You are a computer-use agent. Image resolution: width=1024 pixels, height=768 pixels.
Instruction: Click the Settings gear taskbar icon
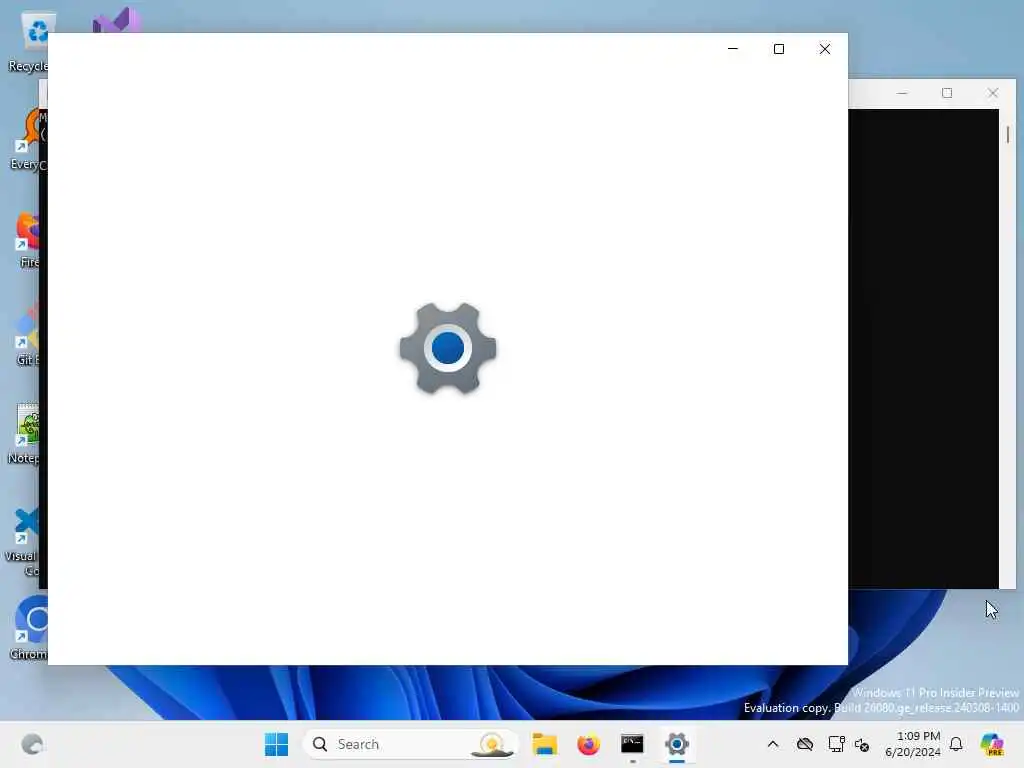(x=677, y=744)
